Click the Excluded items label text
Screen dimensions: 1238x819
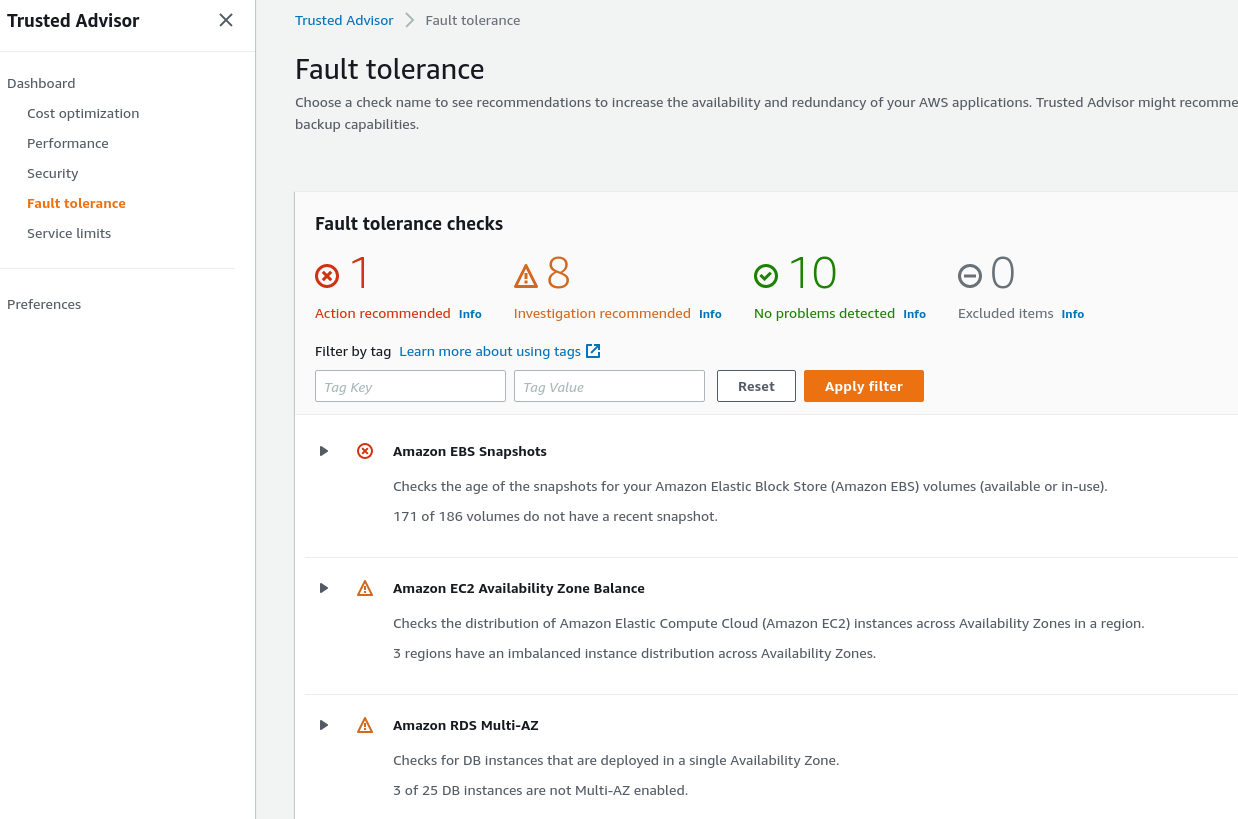pyautogui.click(x=1006, y=313)
